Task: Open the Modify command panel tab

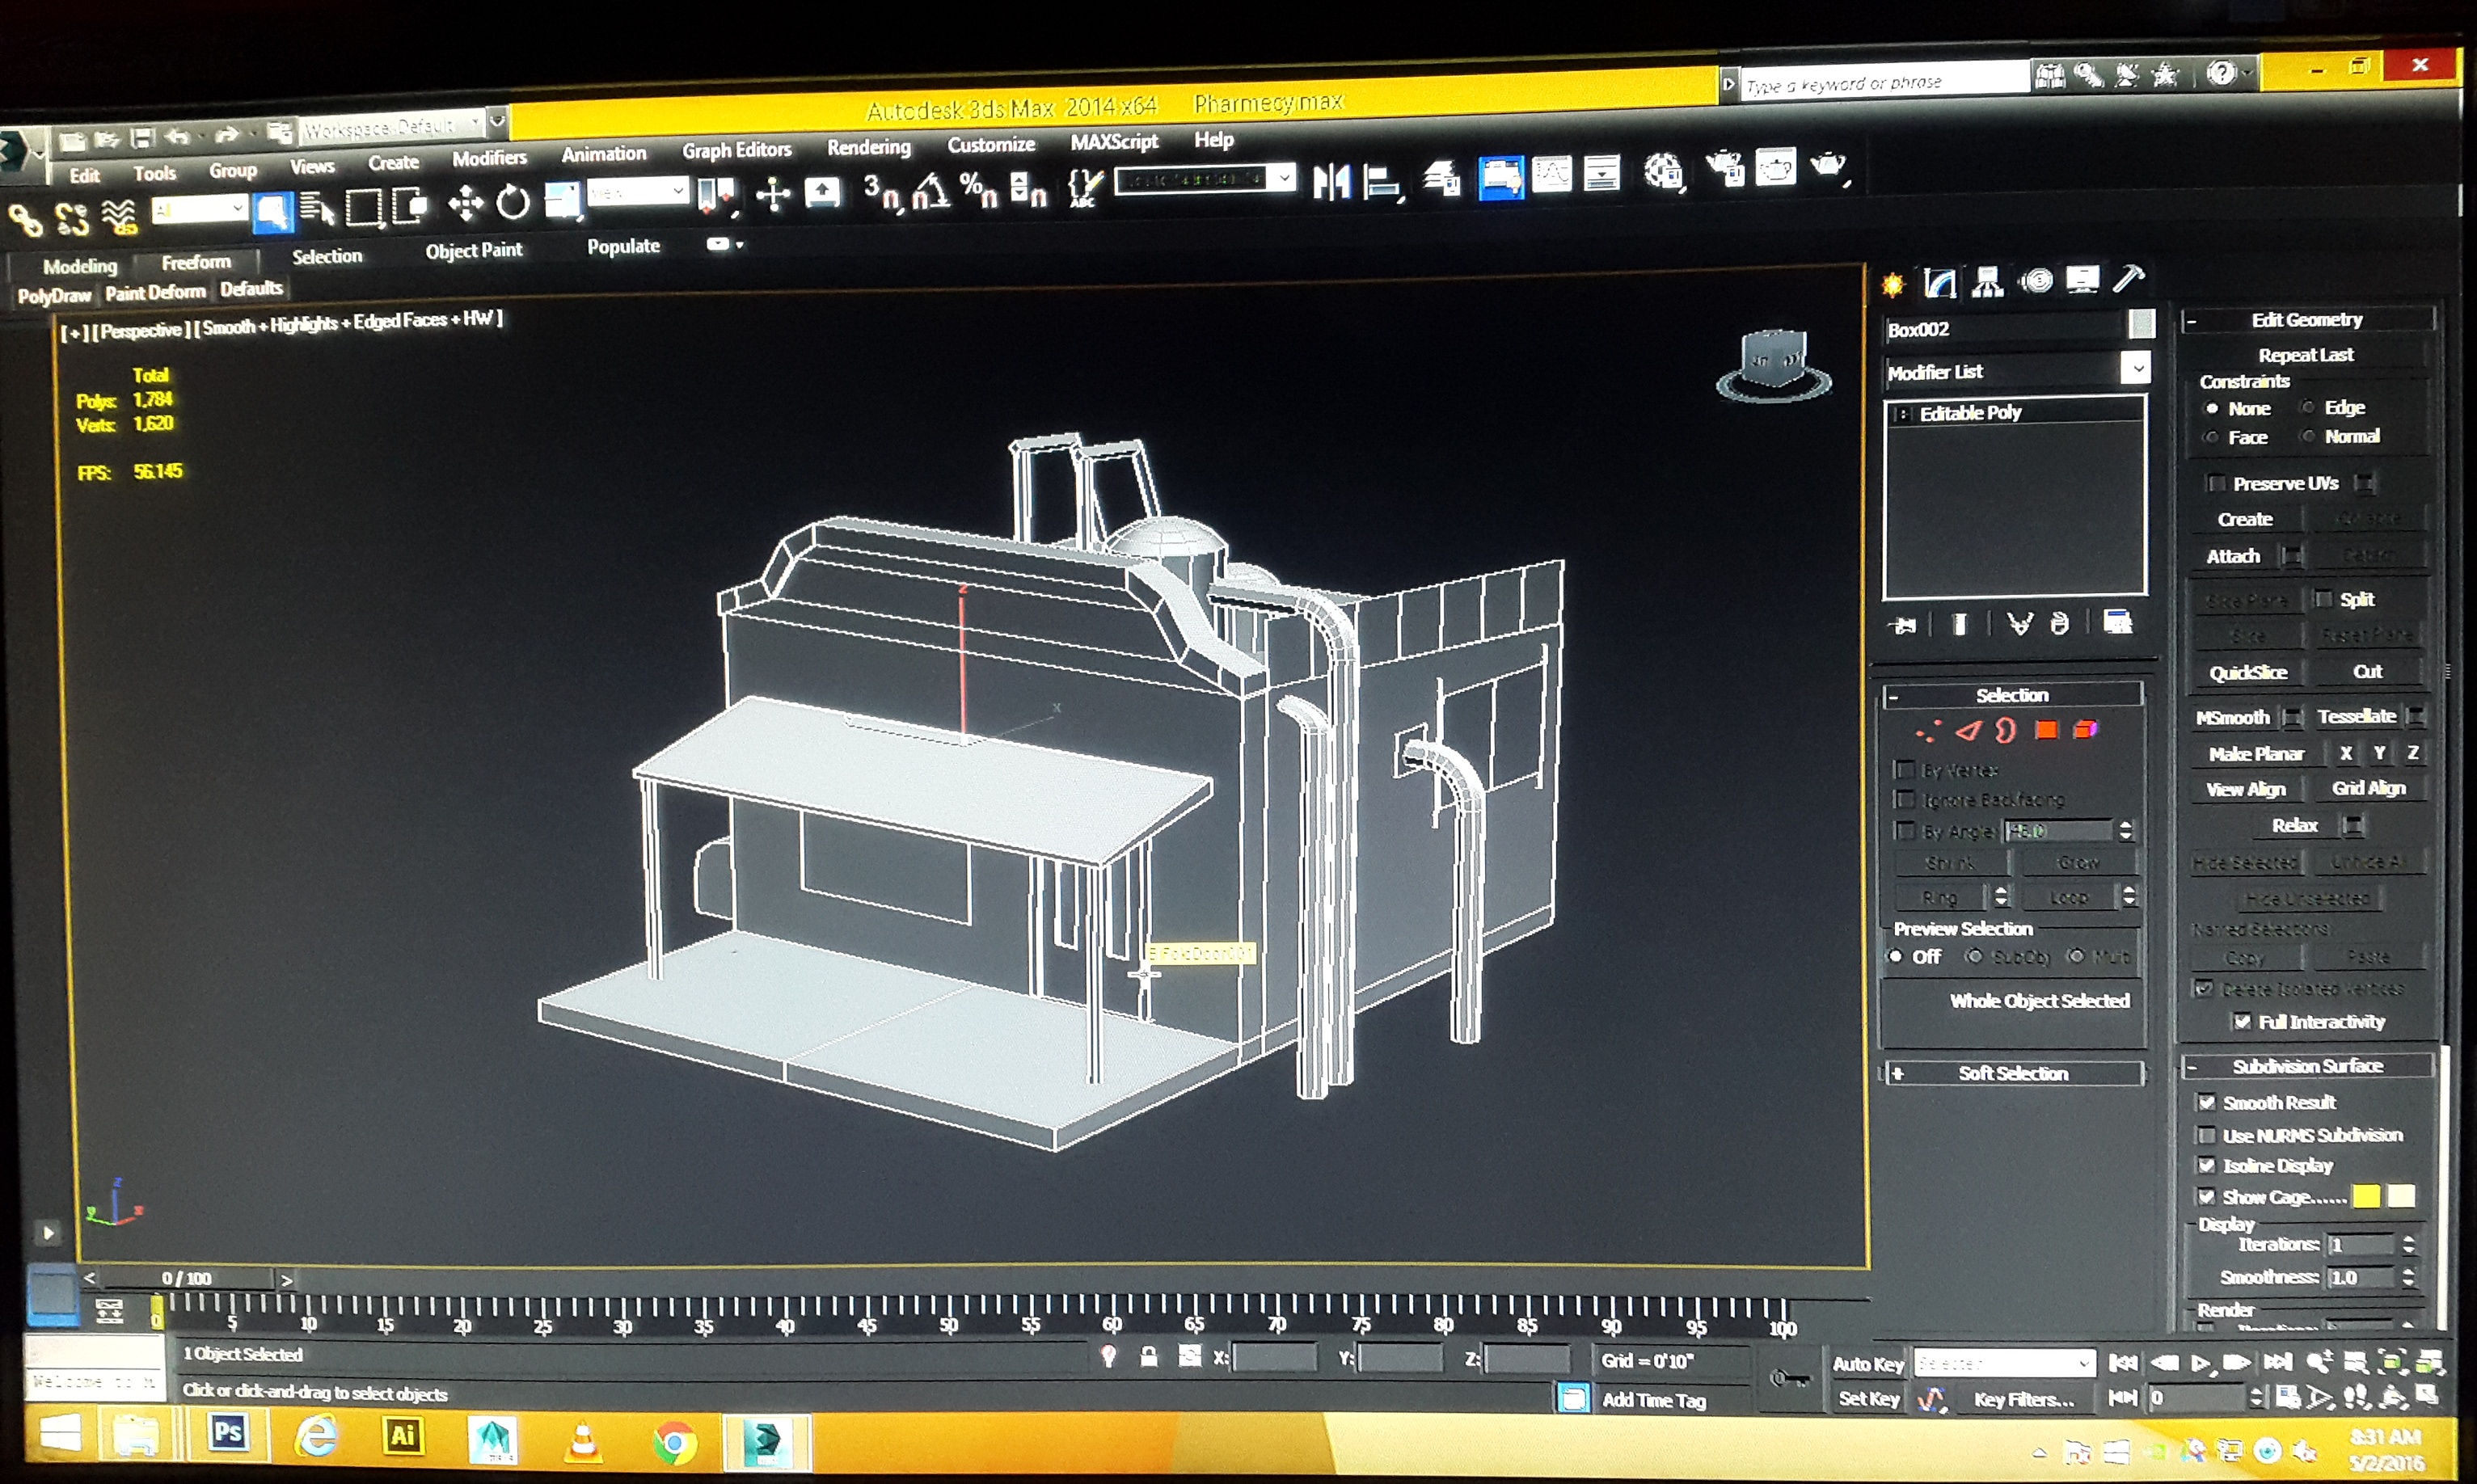Action: [x=1940, y=283]
